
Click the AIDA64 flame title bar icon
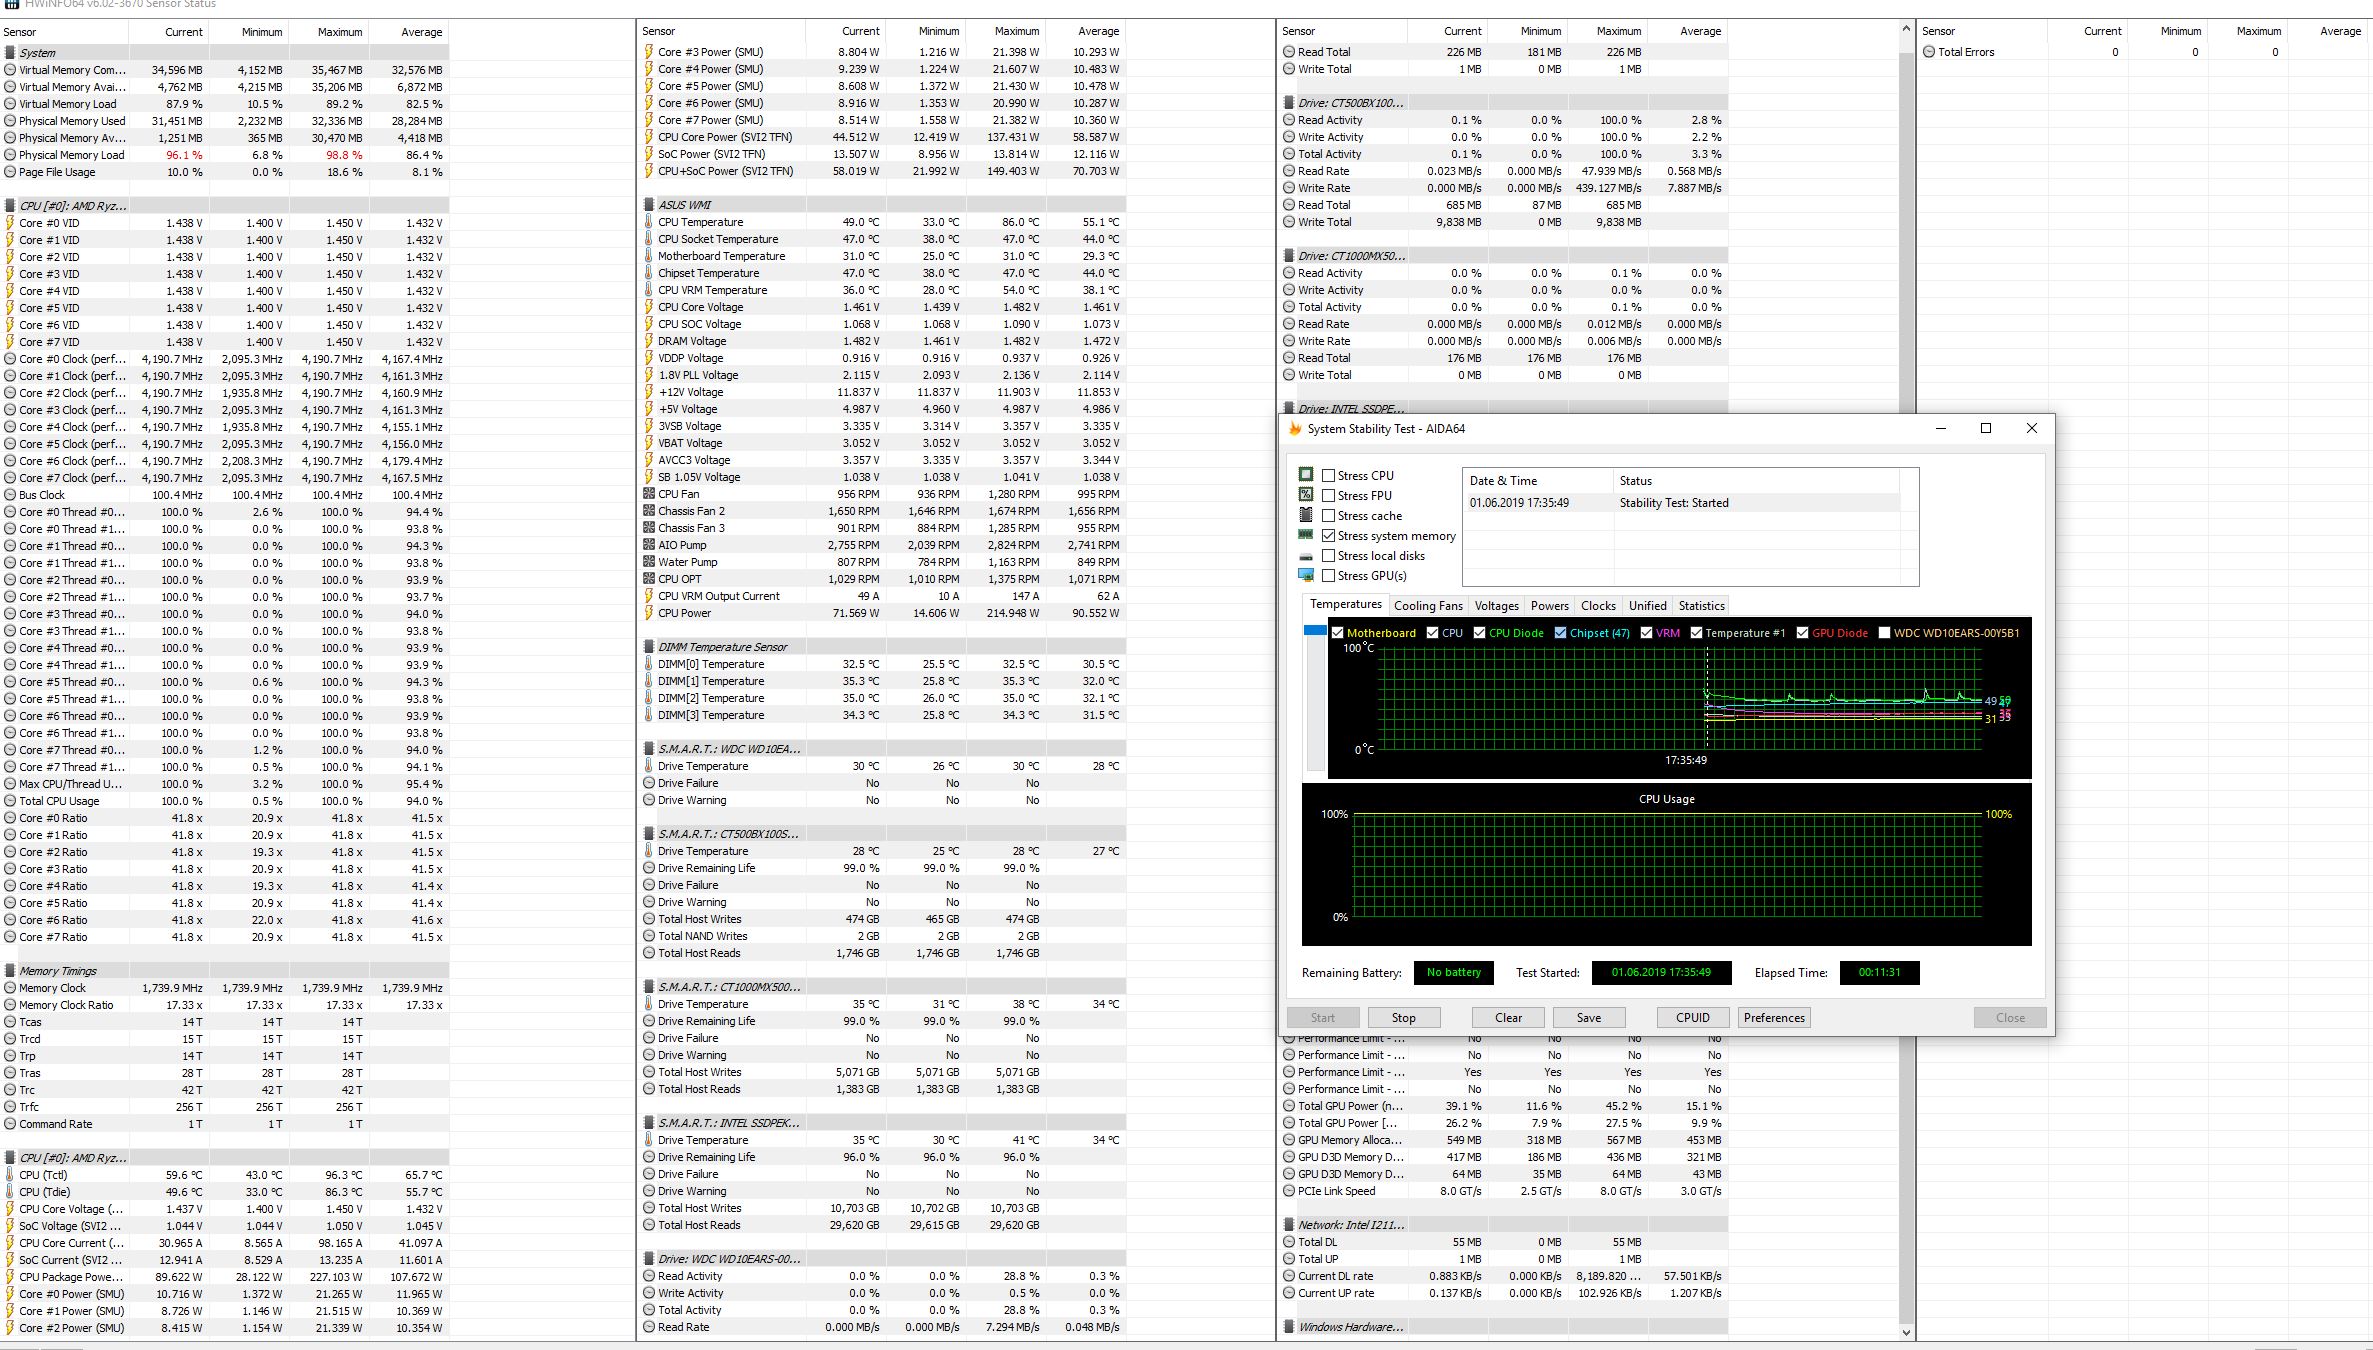click(1295, 429)
